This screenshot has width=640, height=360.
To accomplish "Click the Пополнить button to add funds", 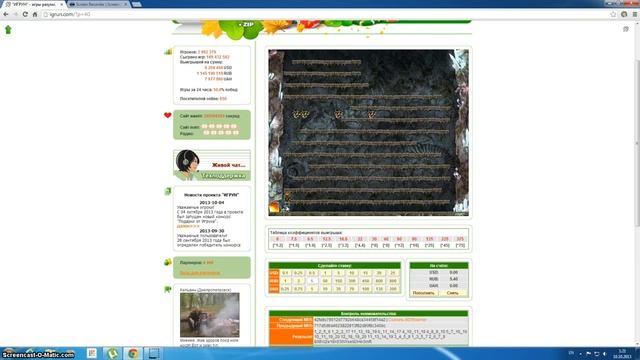I will tap(423, 293).
